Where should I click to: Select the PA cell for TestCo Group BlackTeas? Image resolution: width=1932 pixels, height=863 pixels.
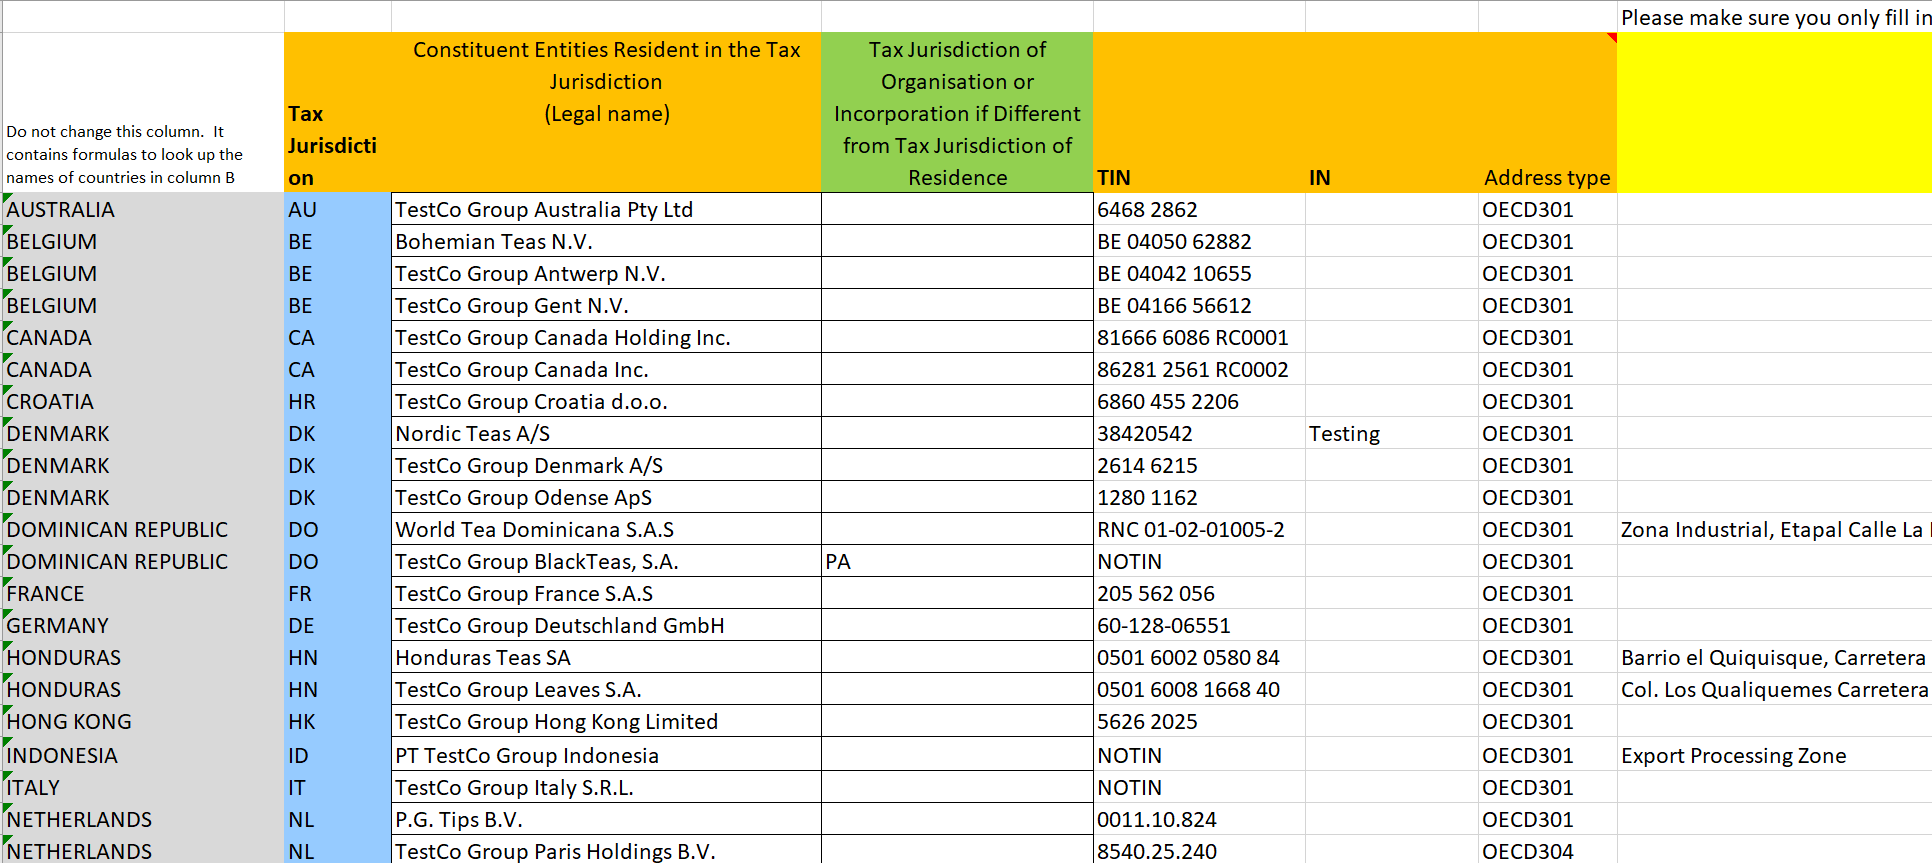[956, 562]
